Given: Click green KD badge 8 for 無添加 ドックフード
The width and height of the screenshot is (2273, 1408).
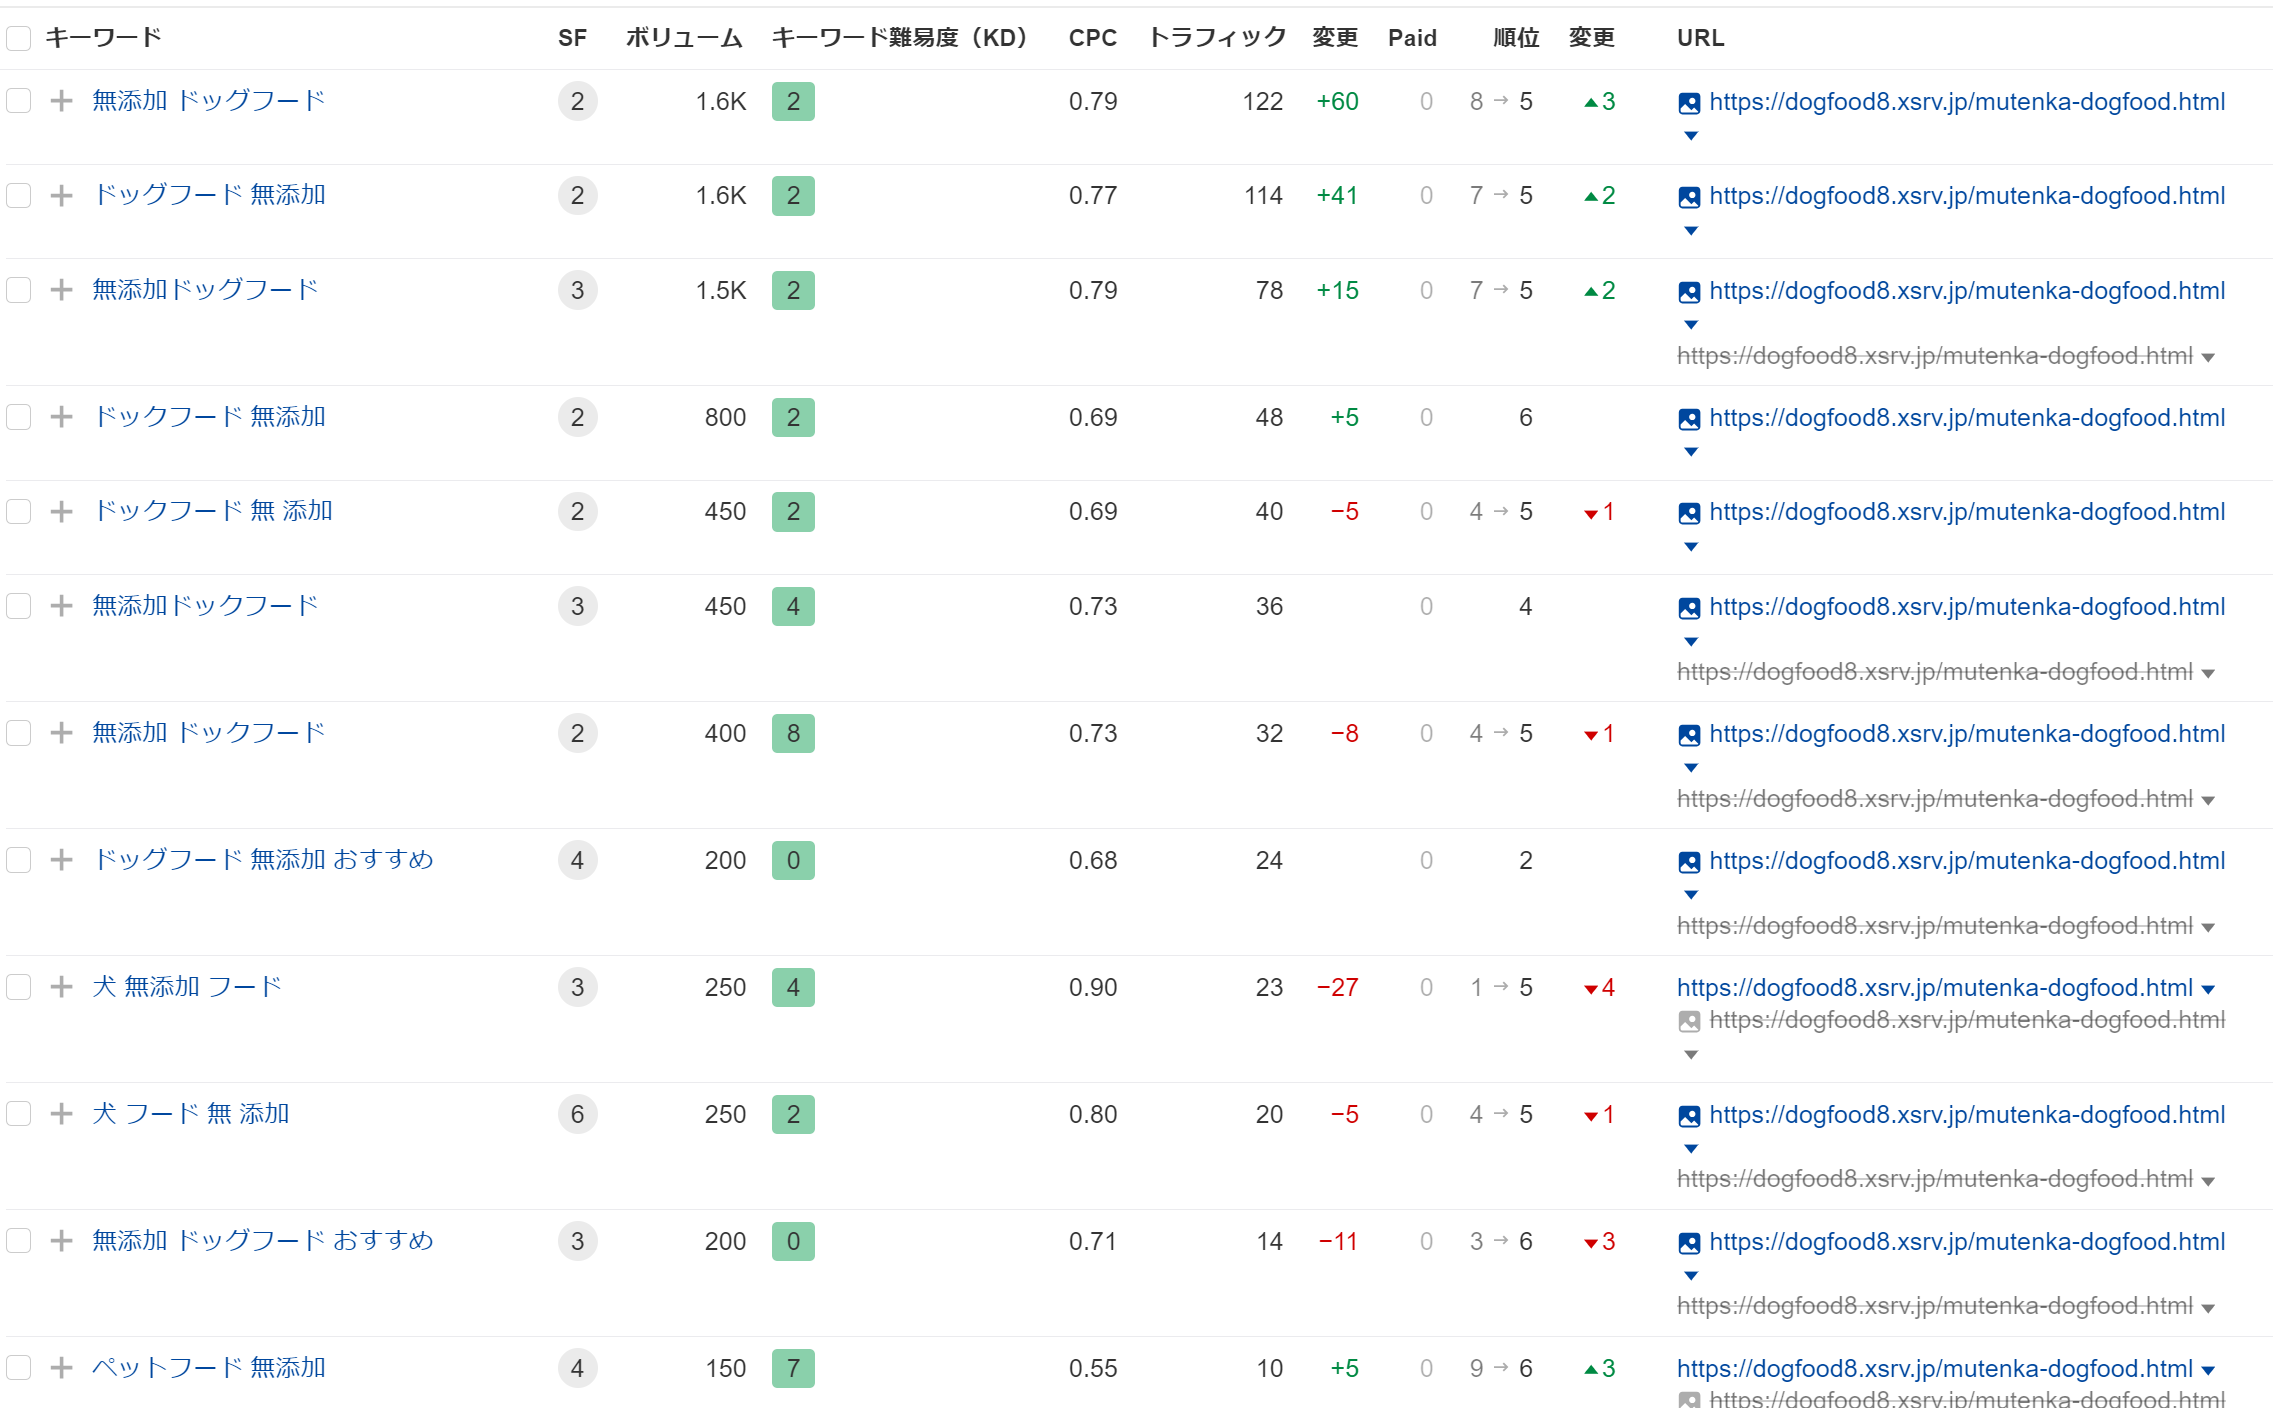Looking at the screenshot, I should 793,733.
